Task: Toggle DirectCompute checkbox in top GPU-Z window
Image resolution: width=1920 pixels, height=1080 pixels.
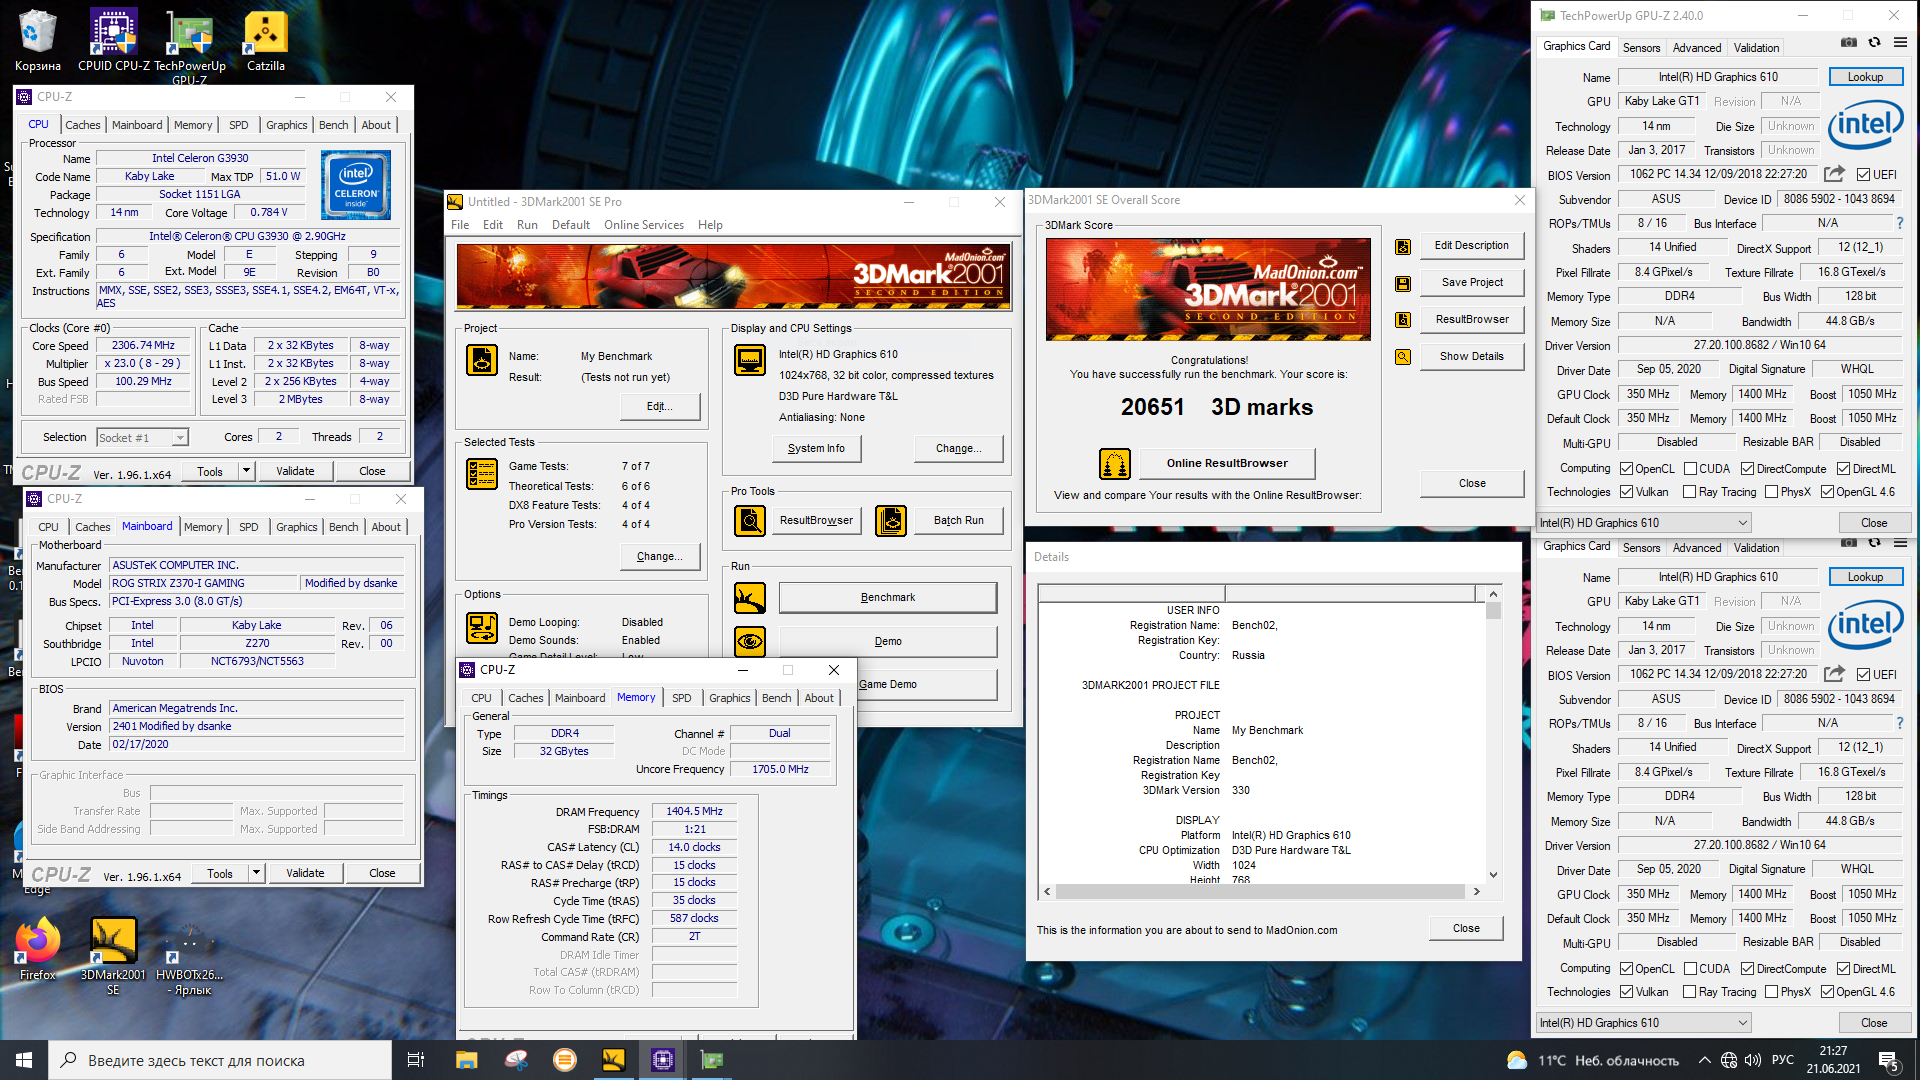Action: 1748,469
